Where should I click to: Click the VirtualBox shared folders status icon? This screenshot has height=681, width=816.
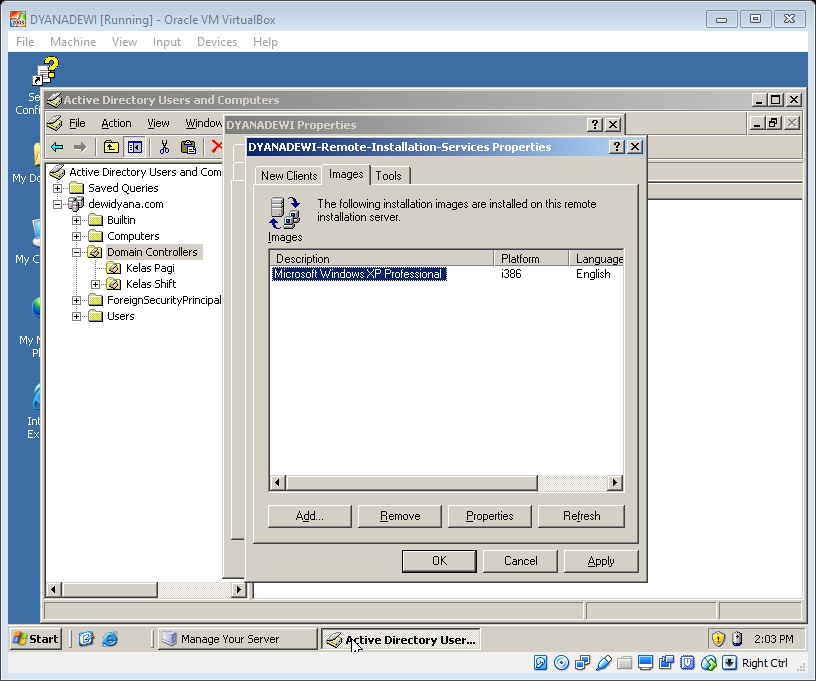pos(624,663)
